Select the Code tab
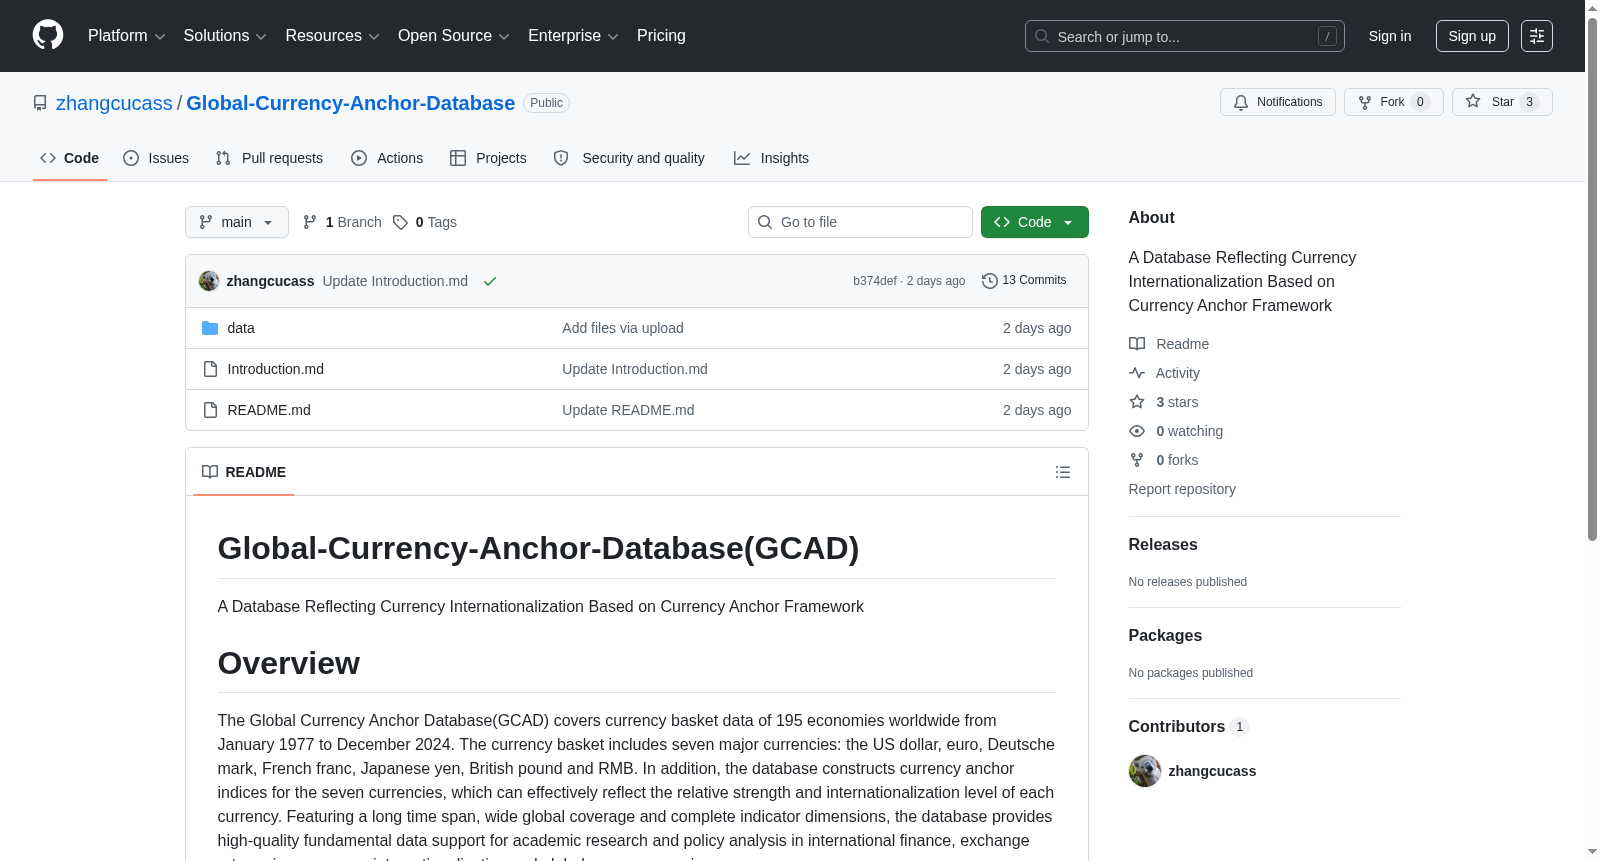Image resolution: width=1600 pixels, height=861 pixels. [69, 158]
